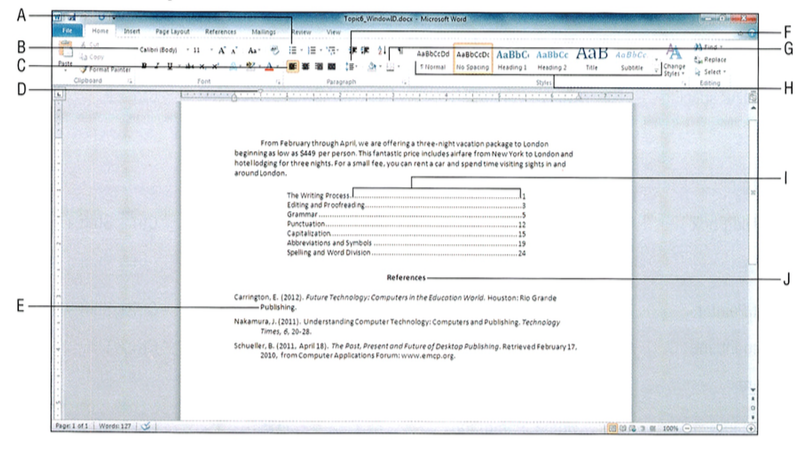Click the zoom in plus button
Image resolution: width=810 pixels, height=457 pixels.
click(x=751, y=428)
